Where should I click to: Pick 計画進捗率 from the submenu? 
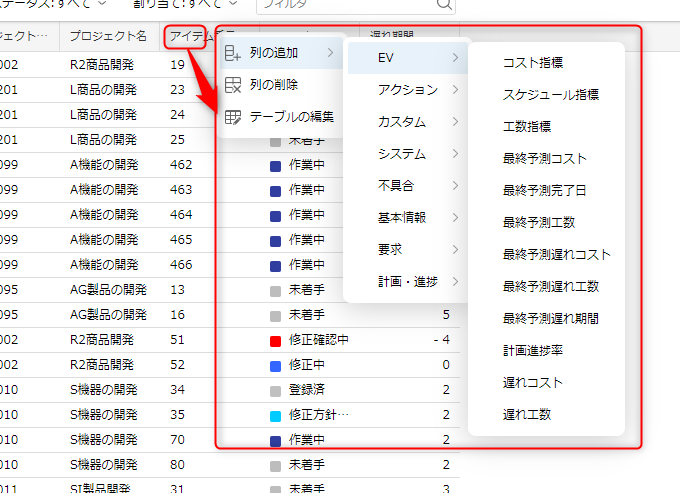[x=533, y=350]
